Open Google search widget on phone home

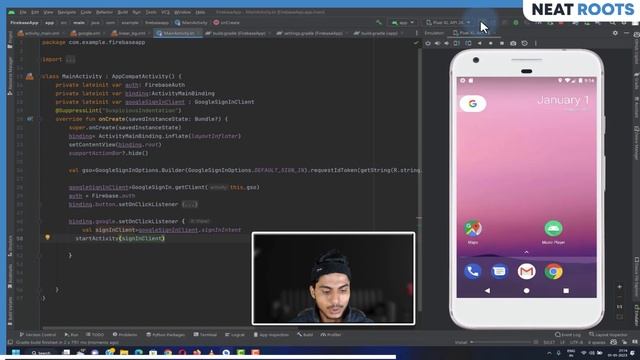click(473, 104)
